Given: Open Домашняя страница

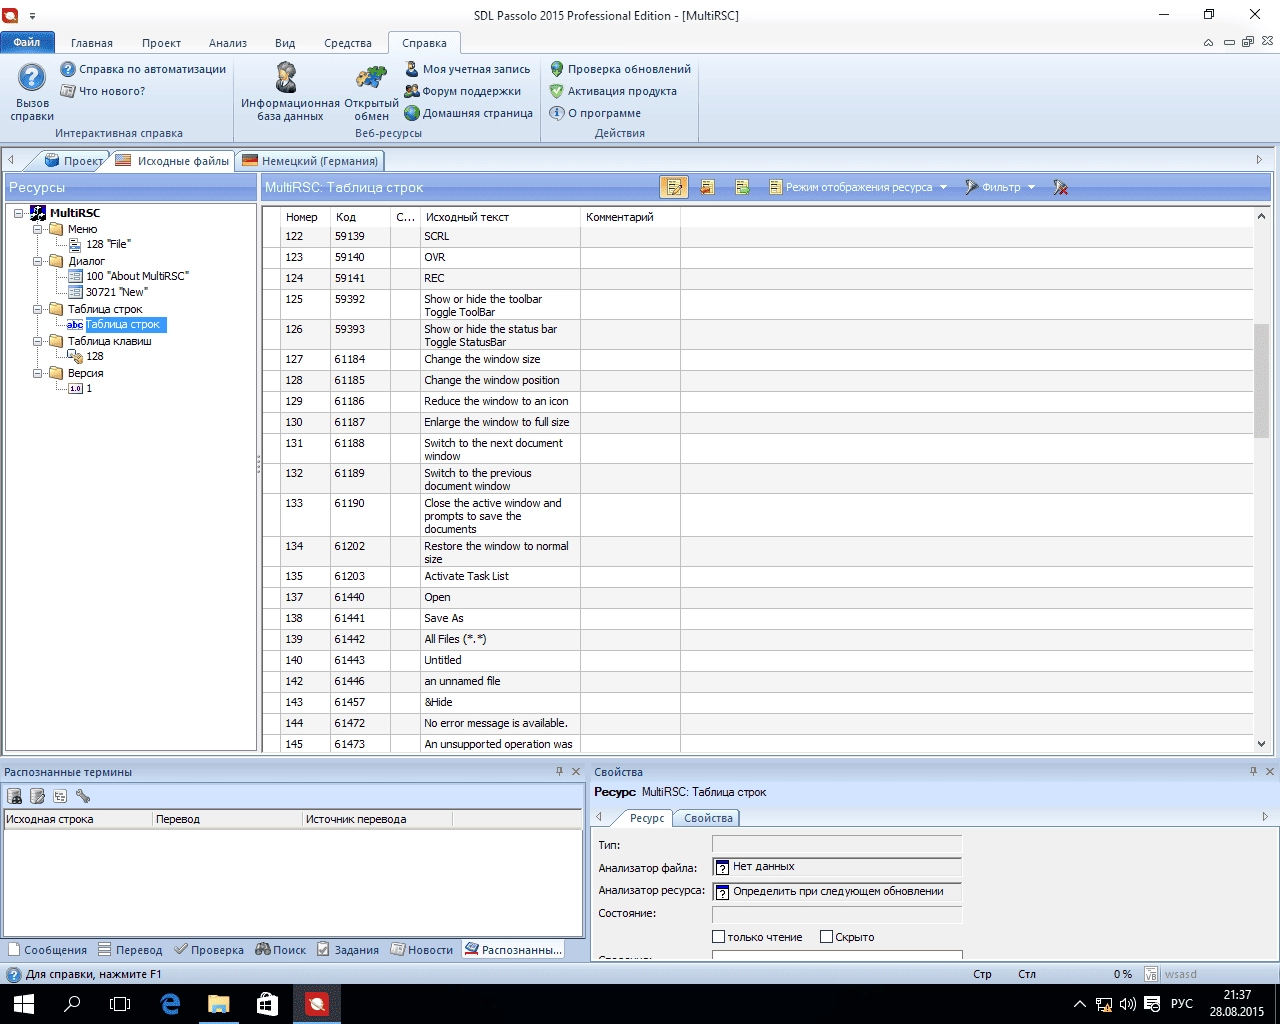Looking at the screenshot, I should pyautogui.click(x=469, y=113).
